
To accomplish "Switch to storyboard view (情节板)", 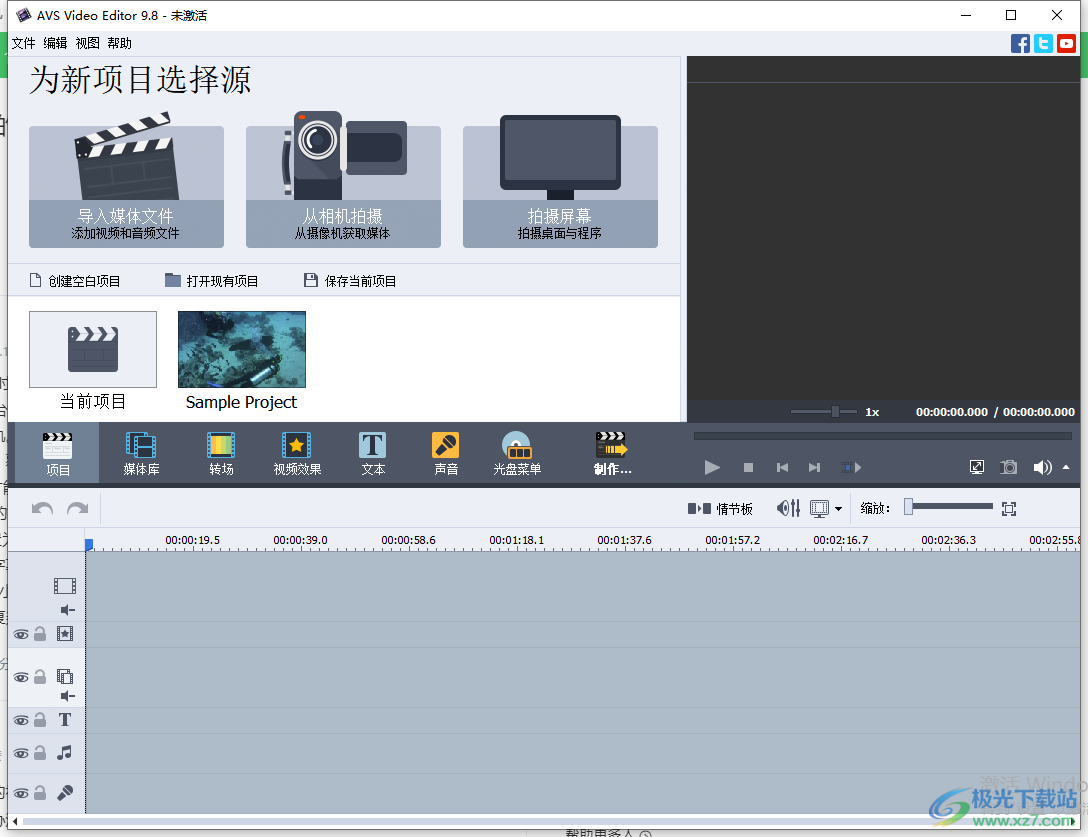I will point(720,509).
